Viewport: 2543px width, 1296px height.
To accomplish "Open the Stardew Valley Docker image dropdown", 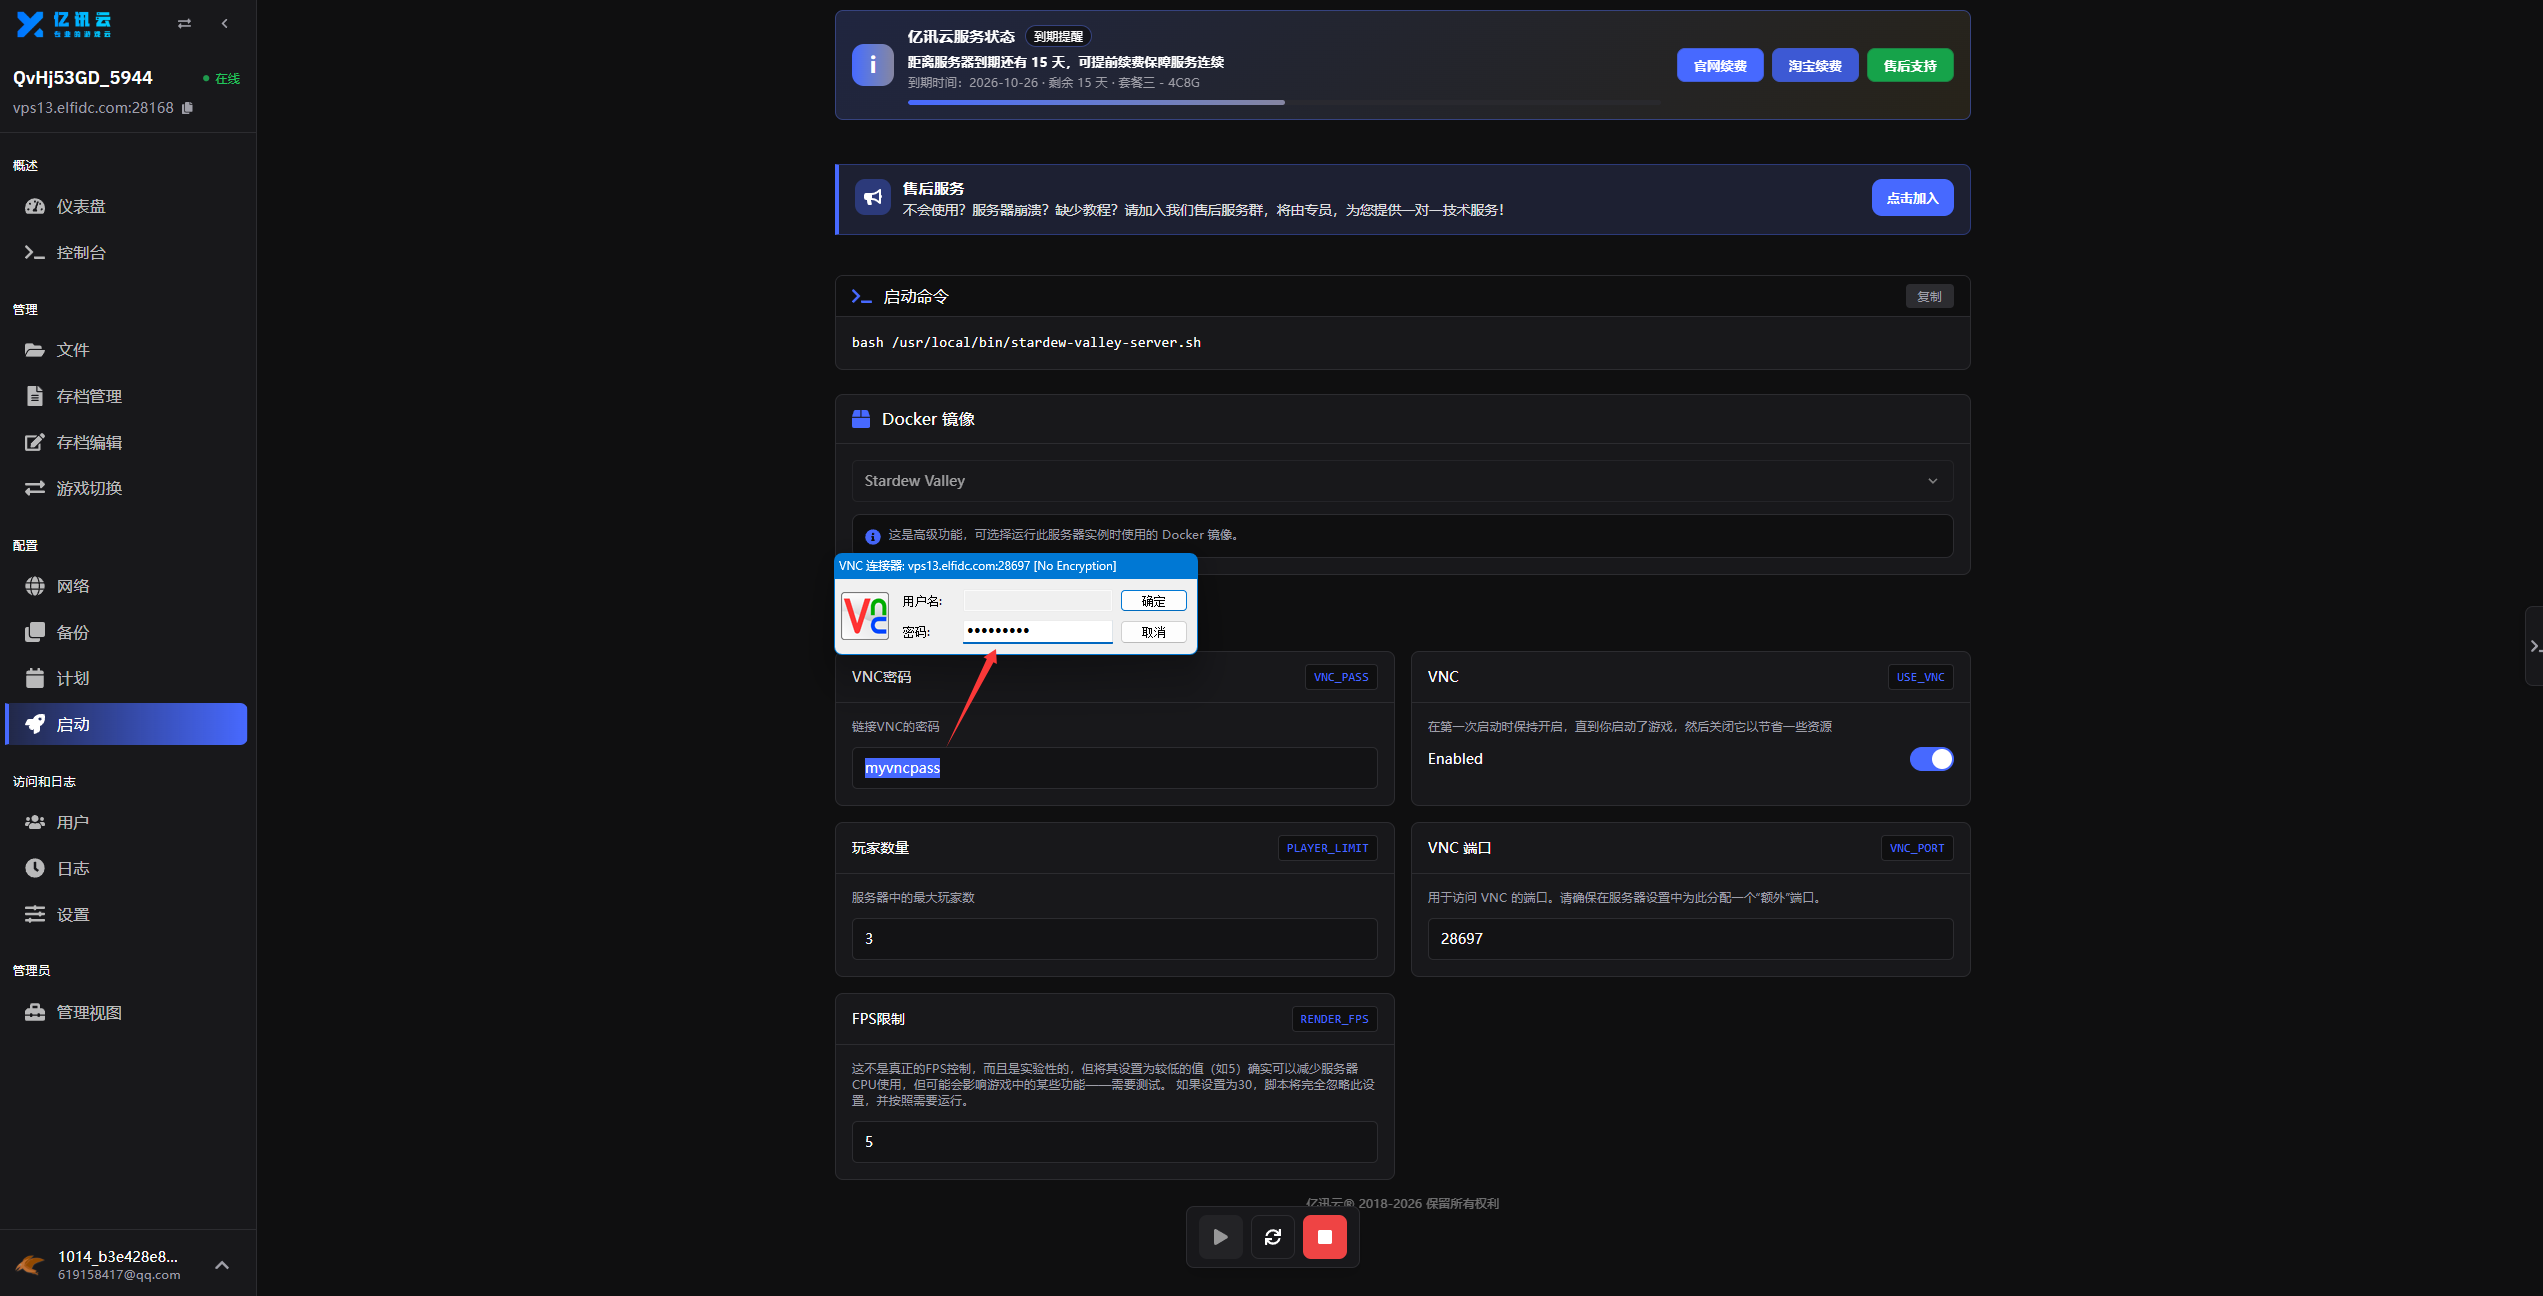I will [x=1402, y=481].
